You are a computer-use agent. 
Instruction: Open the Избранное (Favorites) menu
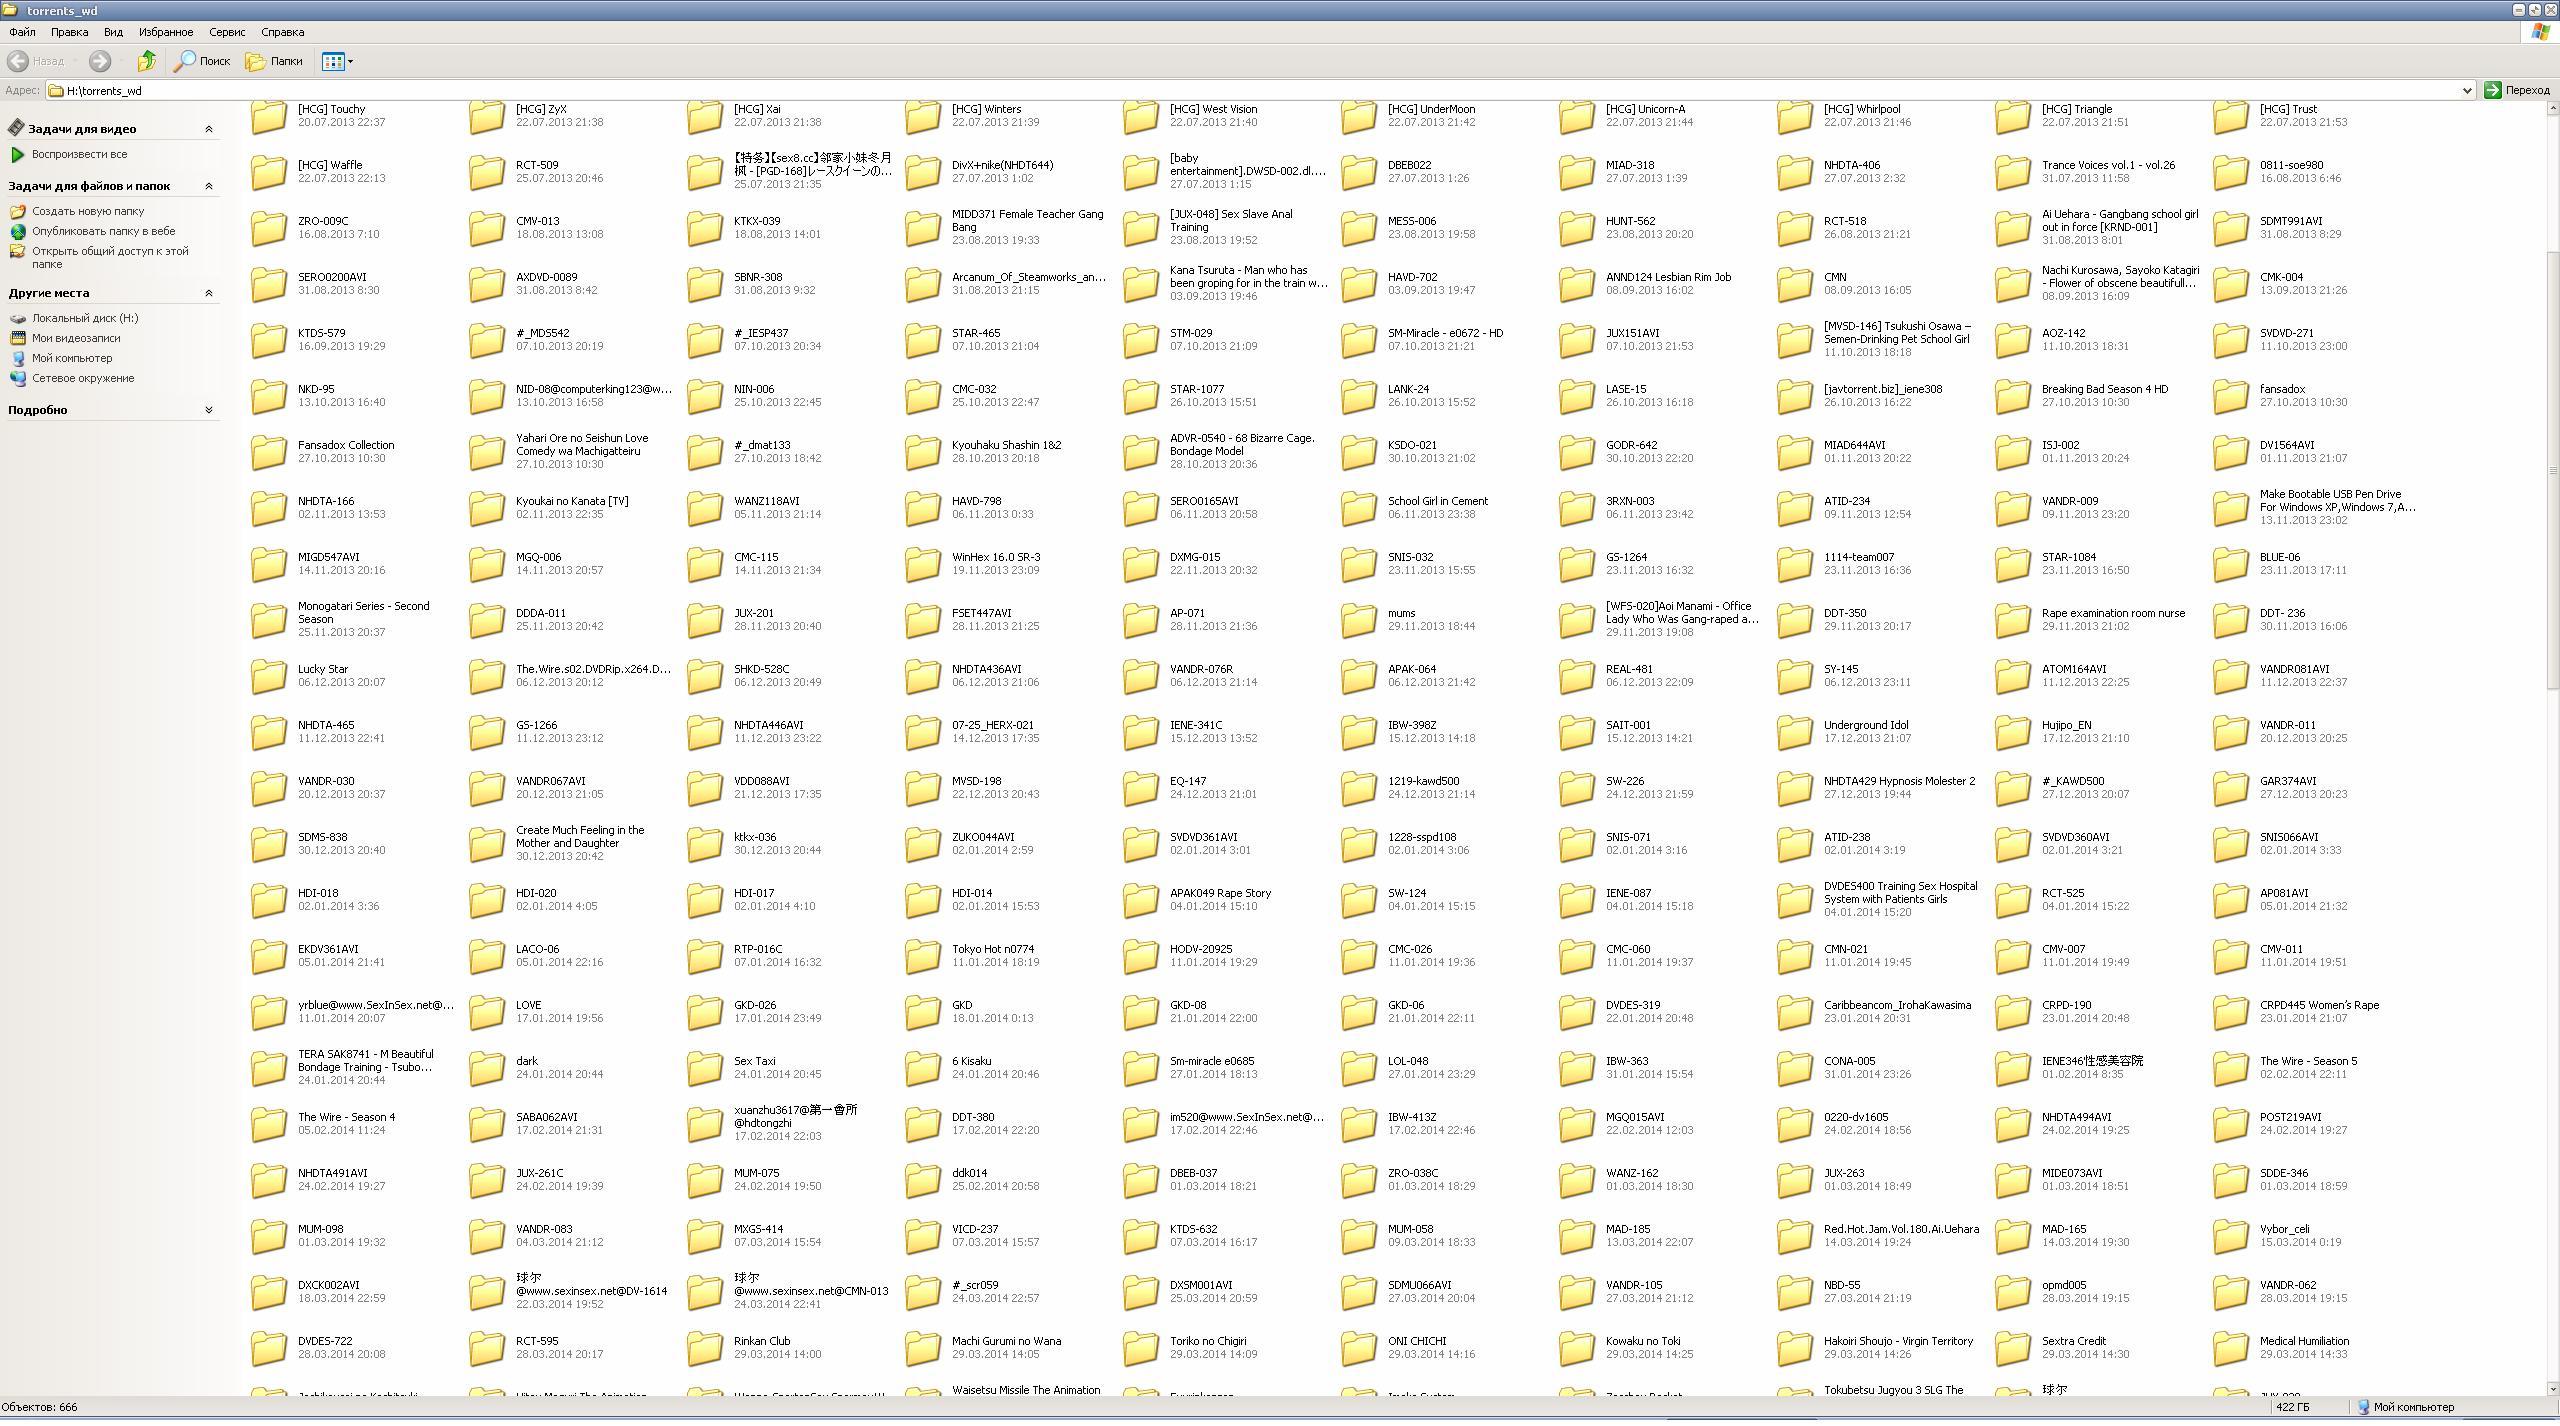(x=166, y=32)
